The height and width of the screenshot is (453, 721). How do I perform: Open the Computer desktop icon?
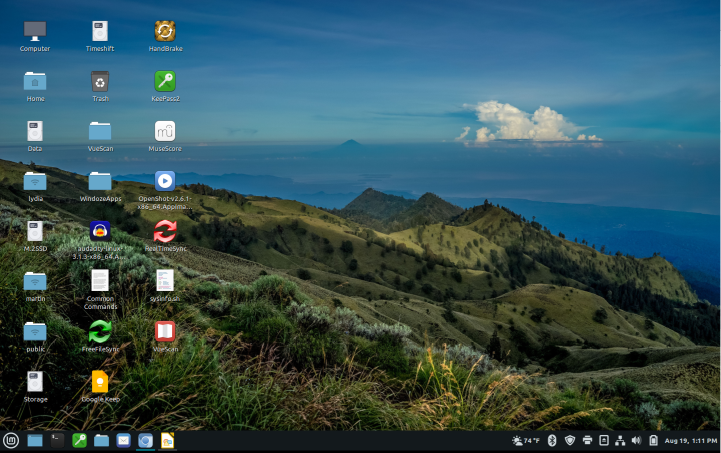pos(35,31)
